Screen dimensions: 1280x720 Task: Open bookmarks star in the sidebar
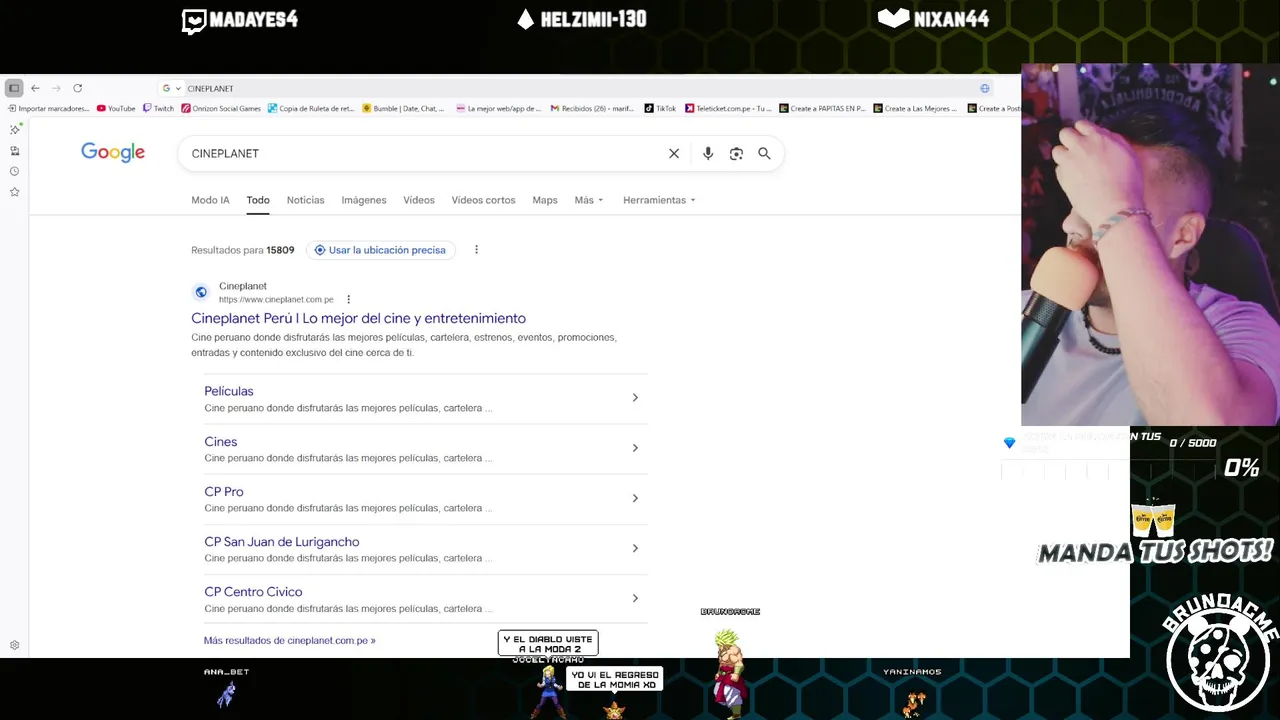pyautogui.click(x=15, y=192)
